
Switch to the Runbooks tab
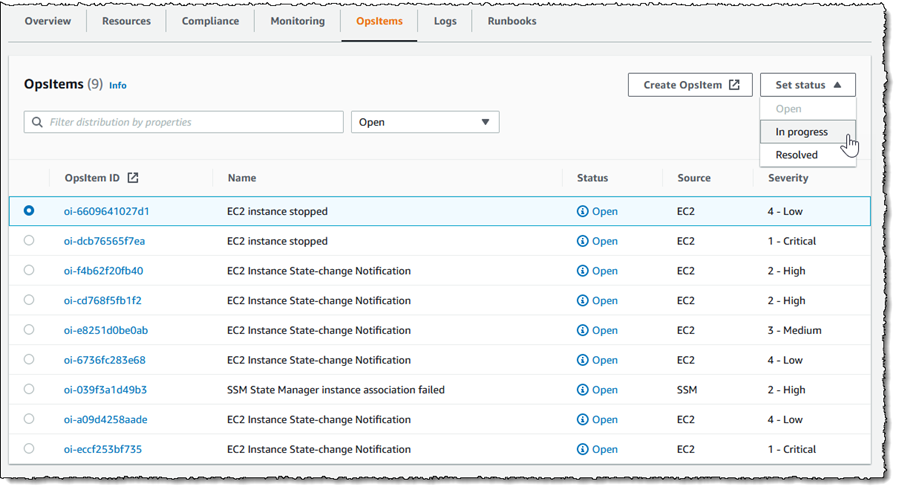click(x=511, y=21)
